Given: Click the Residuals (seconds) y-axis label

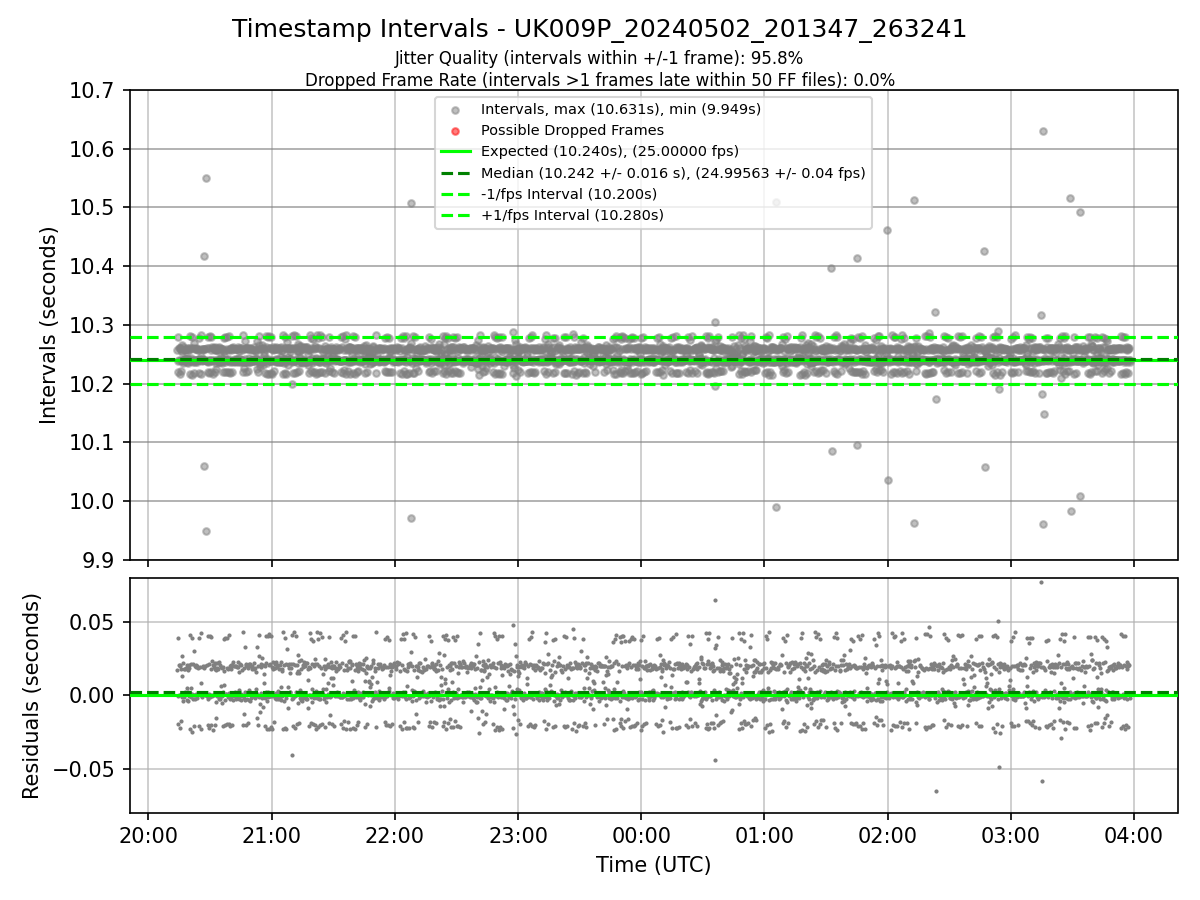Looking at the screenshot, I should [32, 696].
